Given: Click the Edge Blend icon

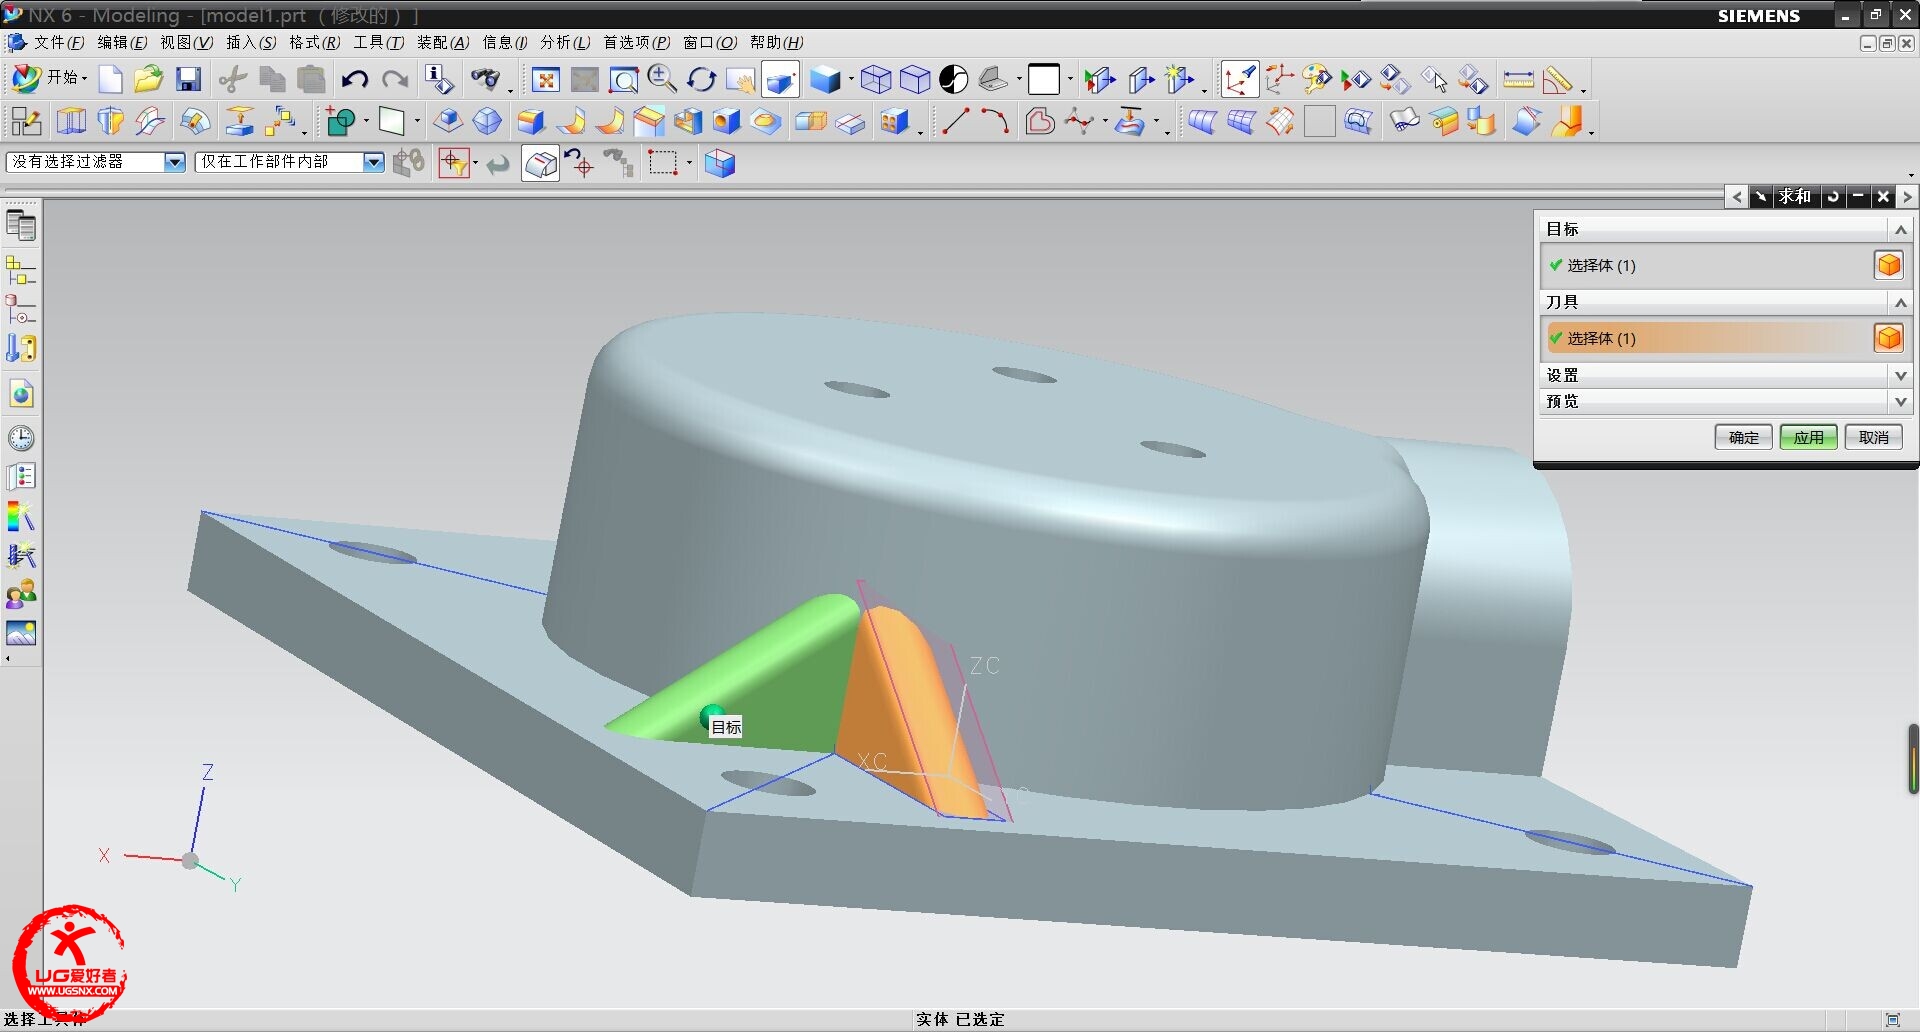Looking at the screenshot, I should (531, 121).
